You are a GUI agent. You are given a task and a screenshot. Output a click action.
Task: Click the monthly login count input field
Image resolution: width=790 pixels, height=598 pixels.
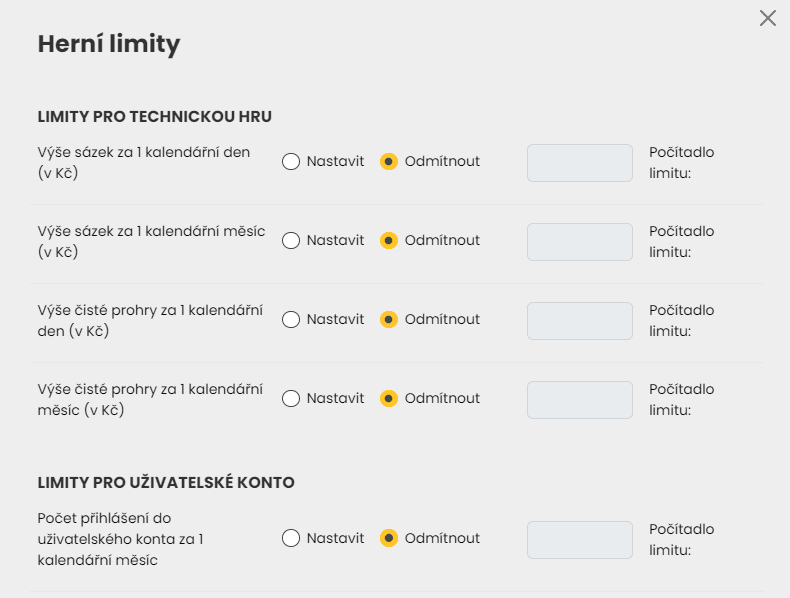(x=579, y=540)
